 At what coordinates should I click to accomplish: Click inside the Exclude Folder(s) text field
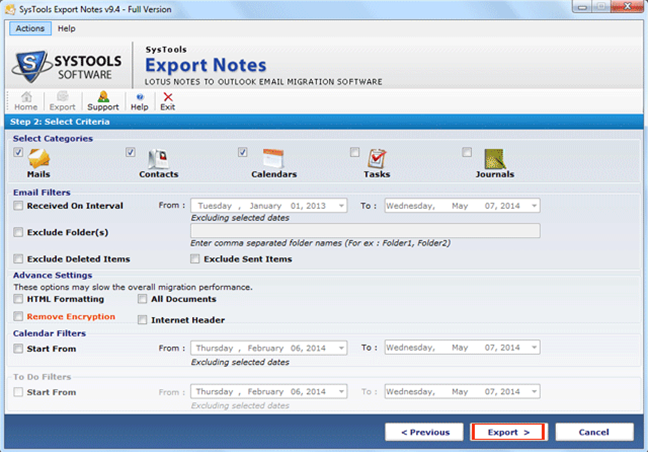point(365,231)
